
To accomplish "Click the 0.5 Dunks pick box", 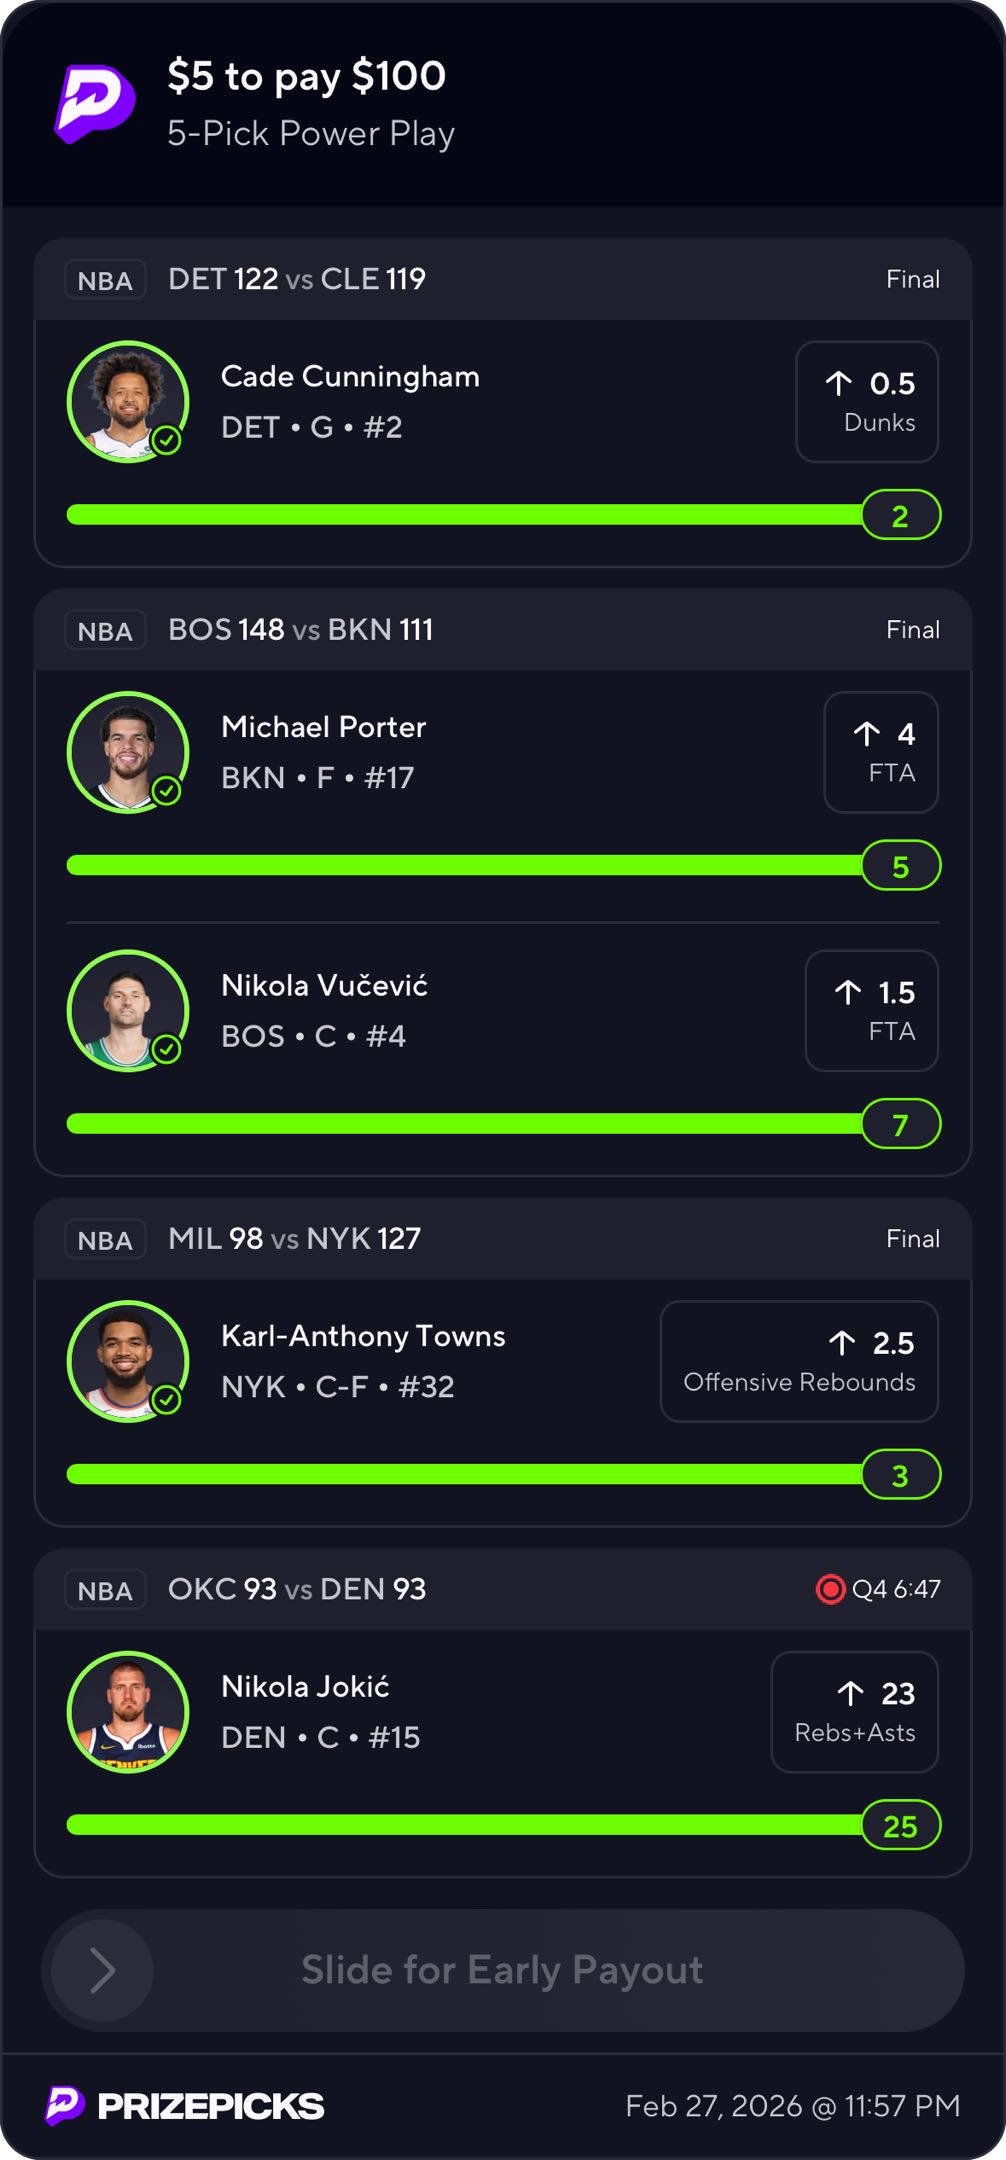I will (866, 402).
